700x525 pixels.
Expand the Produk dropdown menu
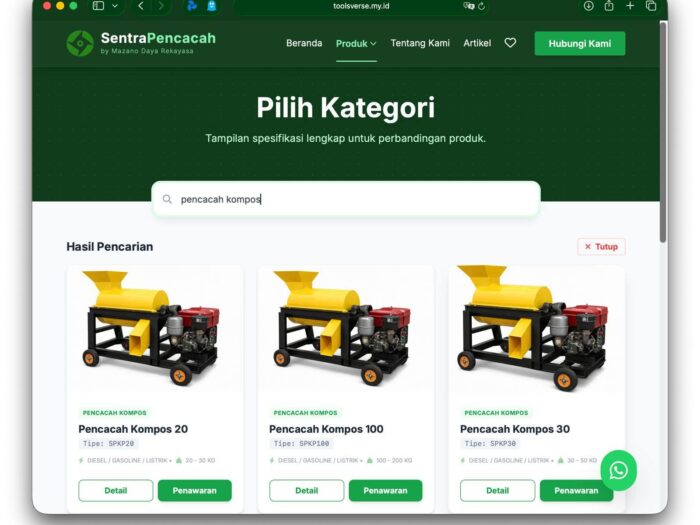[x=356, y=43]
